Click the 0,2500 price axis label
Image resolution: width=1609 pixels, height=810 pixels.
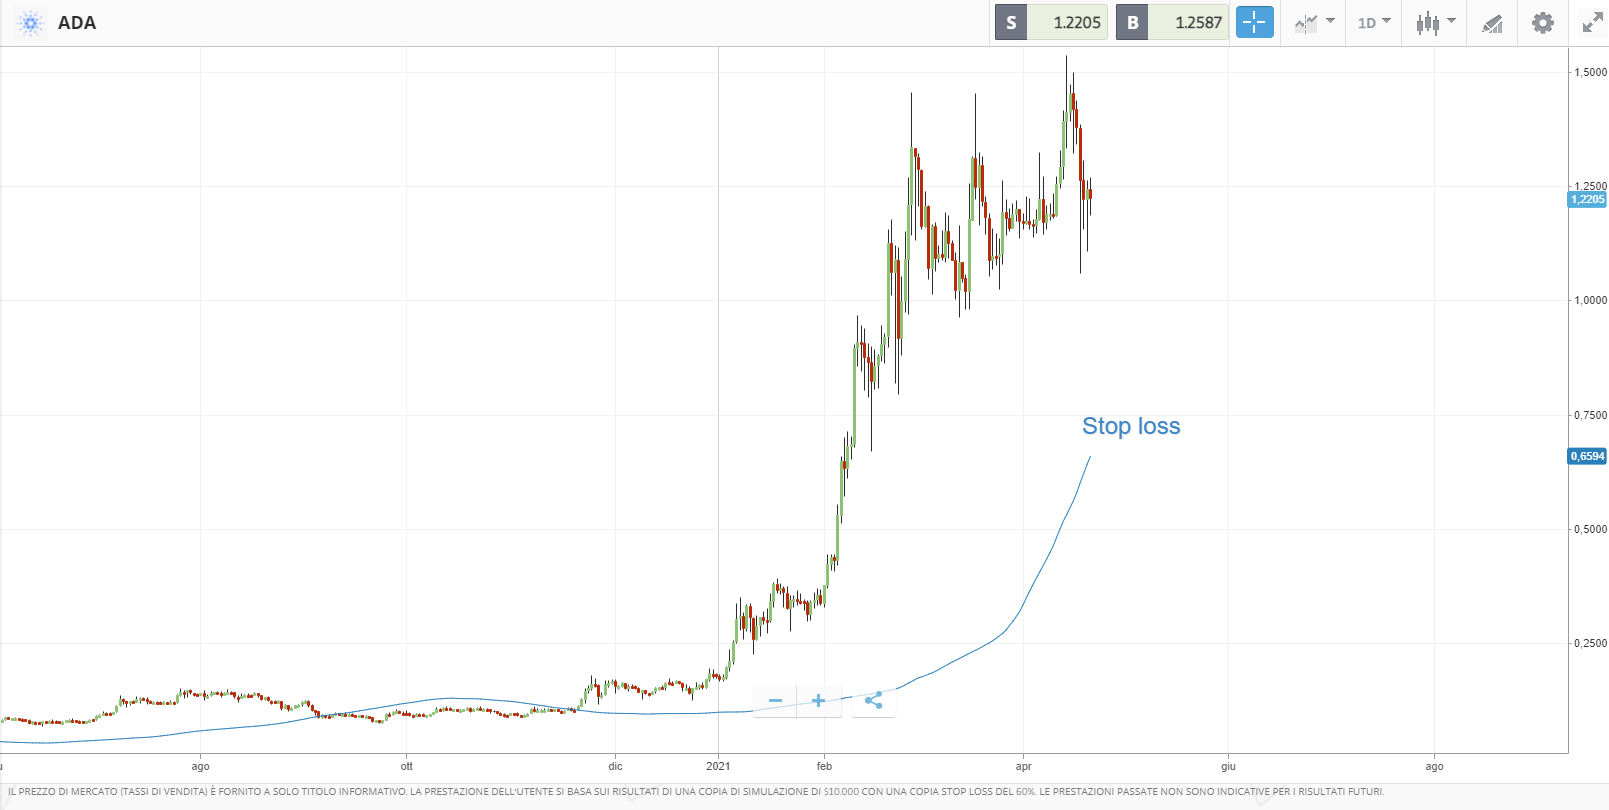(1590, 643)
